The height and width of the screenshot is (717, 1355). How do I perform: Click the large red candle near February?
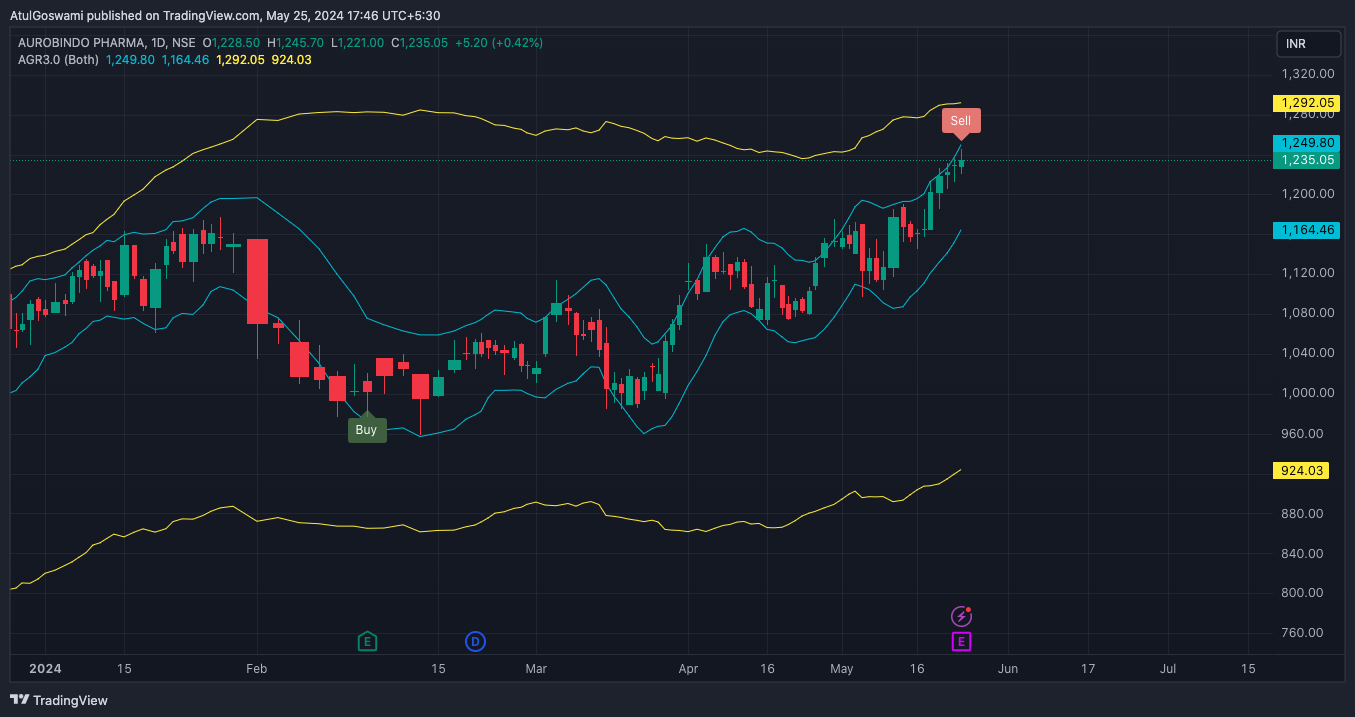tap(258, 281)
